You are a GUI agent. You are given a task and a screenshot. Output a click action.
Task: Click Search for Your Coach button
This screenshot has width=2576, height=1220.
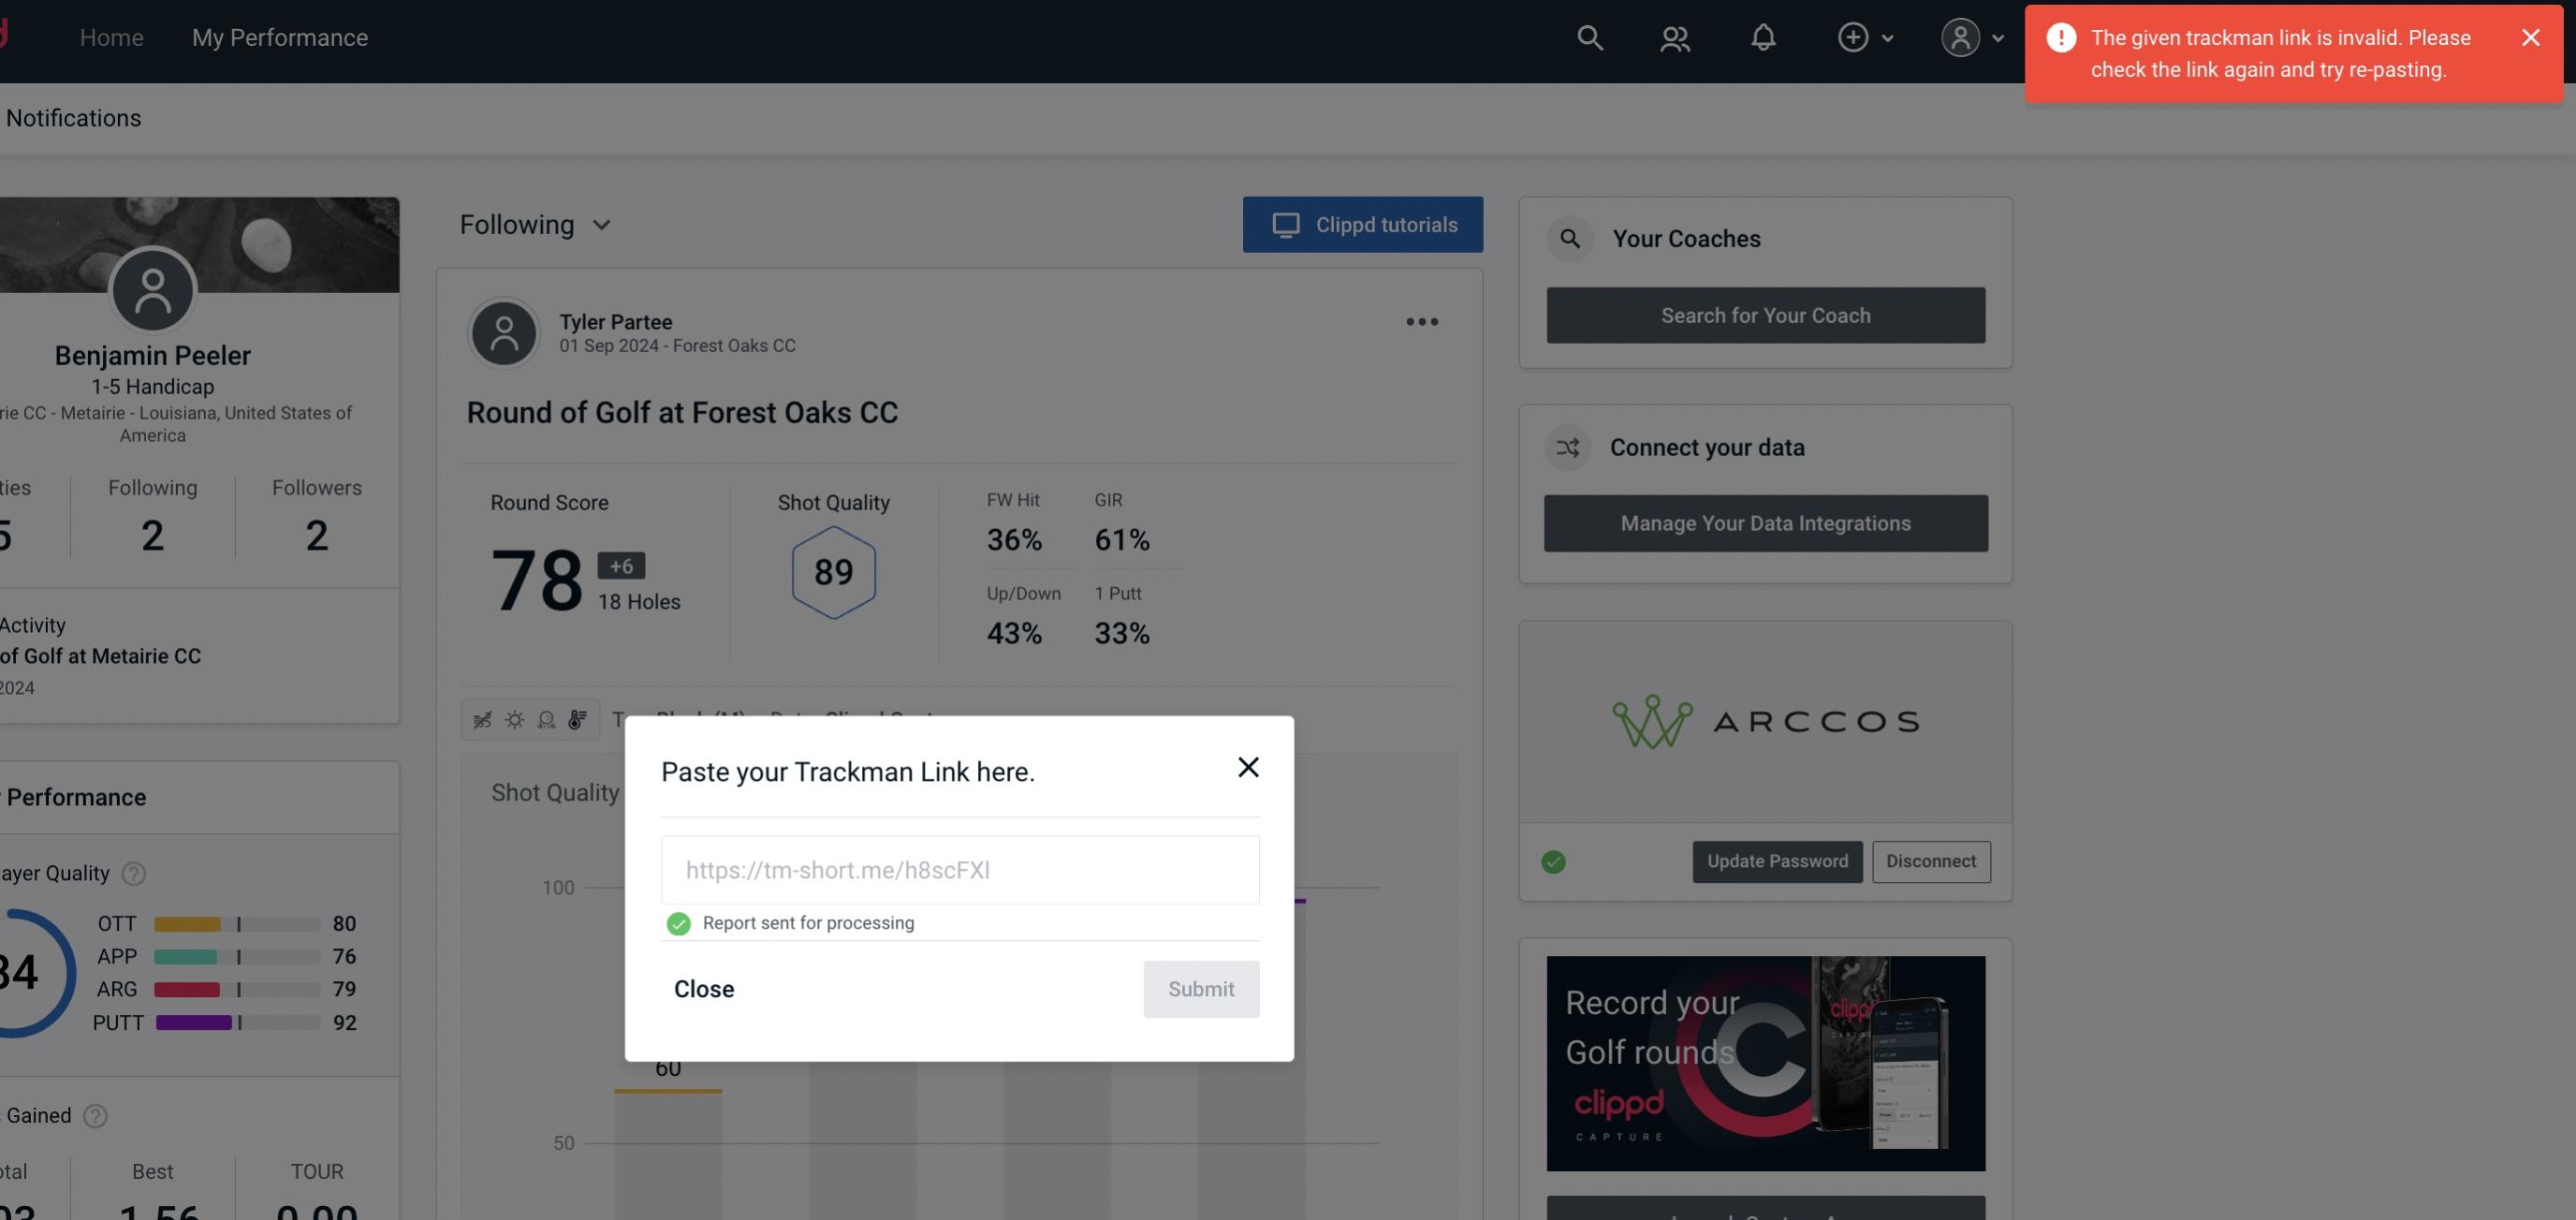[1766, 316]
